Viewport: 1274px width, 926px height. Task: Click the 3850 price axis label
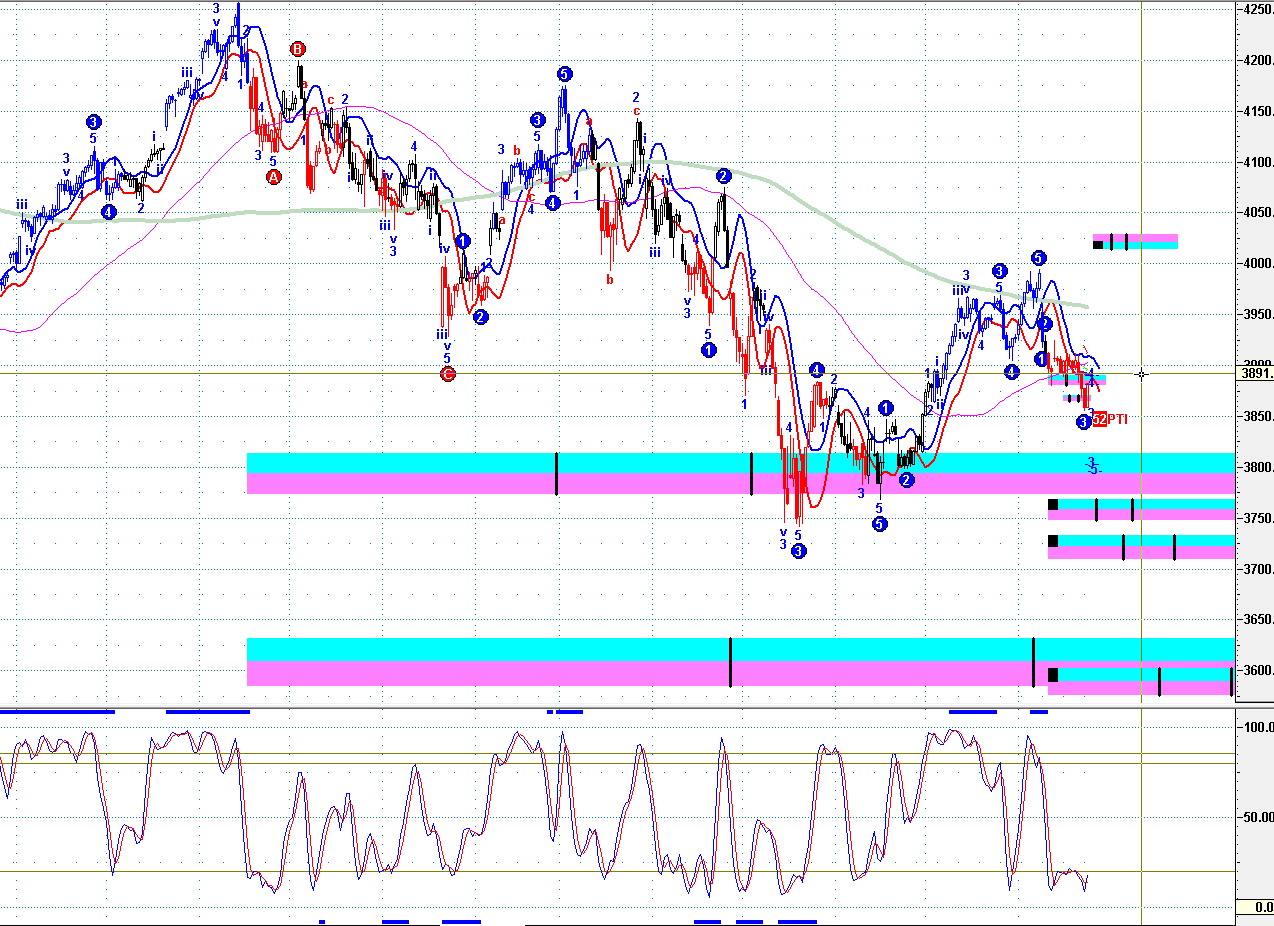pyautogui.click(x=1257, y=417)
